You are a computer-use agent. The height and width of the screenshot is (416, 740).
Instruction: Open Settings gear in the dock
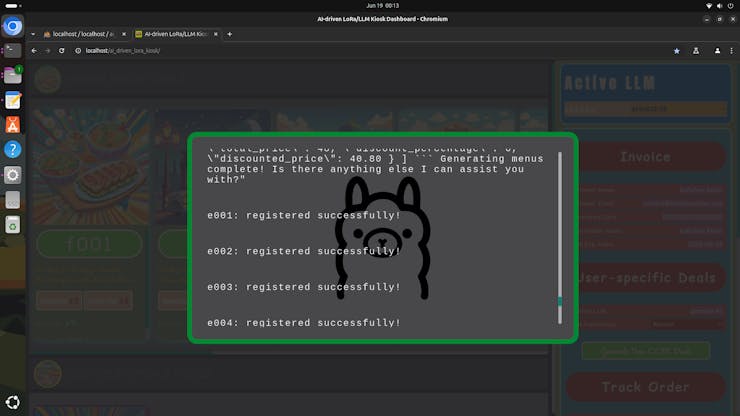point(13,175)
